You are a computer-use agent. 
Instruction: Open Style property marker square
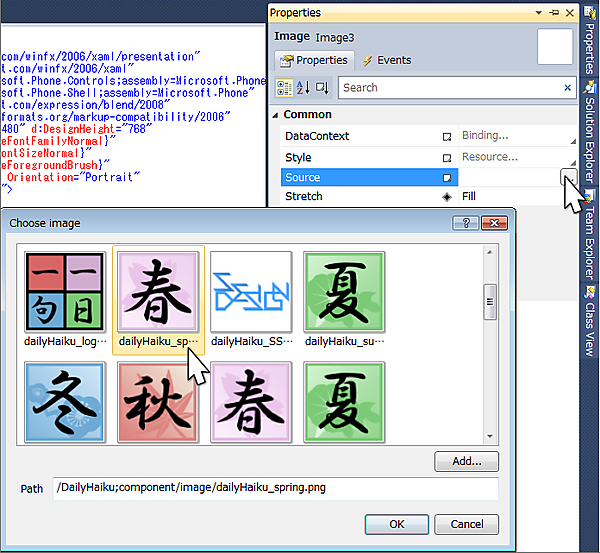447,158
